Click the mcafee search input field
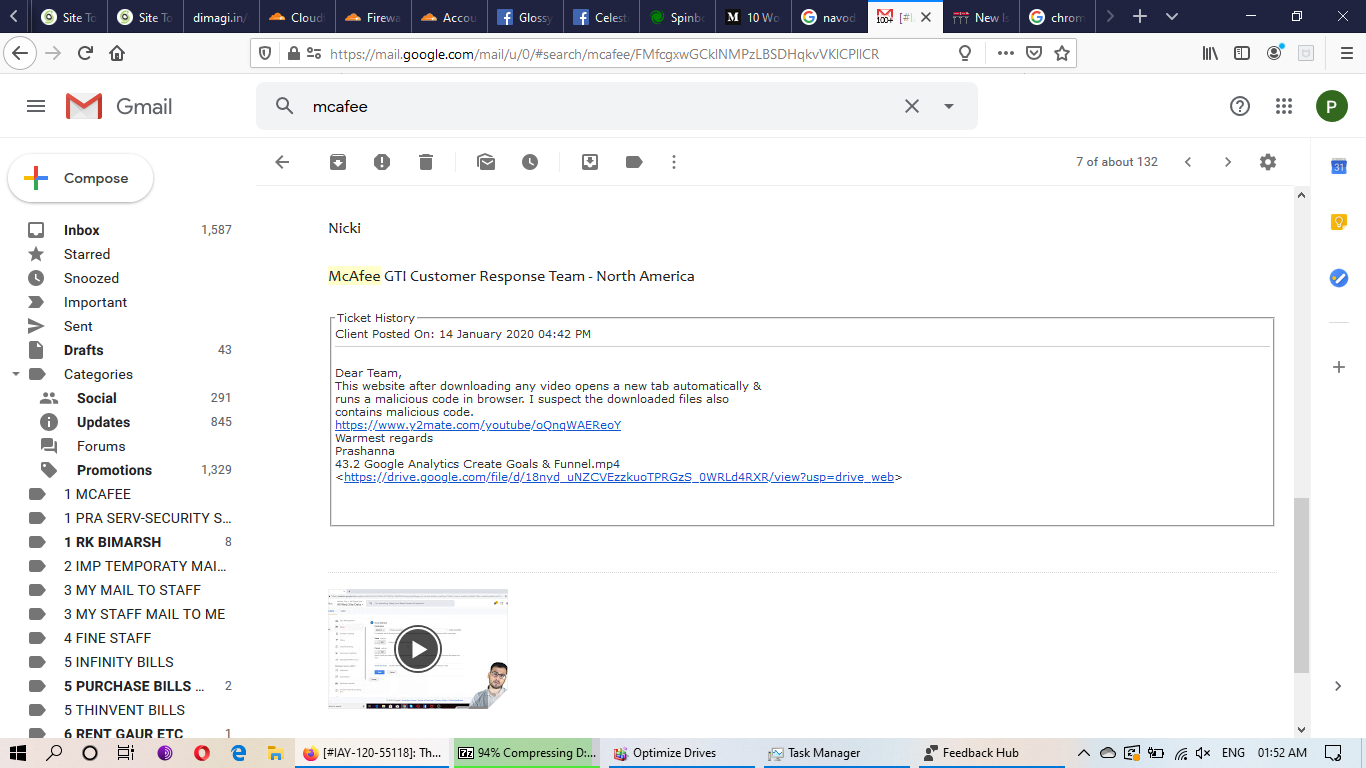The height and width of the screenshot is (768, 1366). tap(600, 106)
